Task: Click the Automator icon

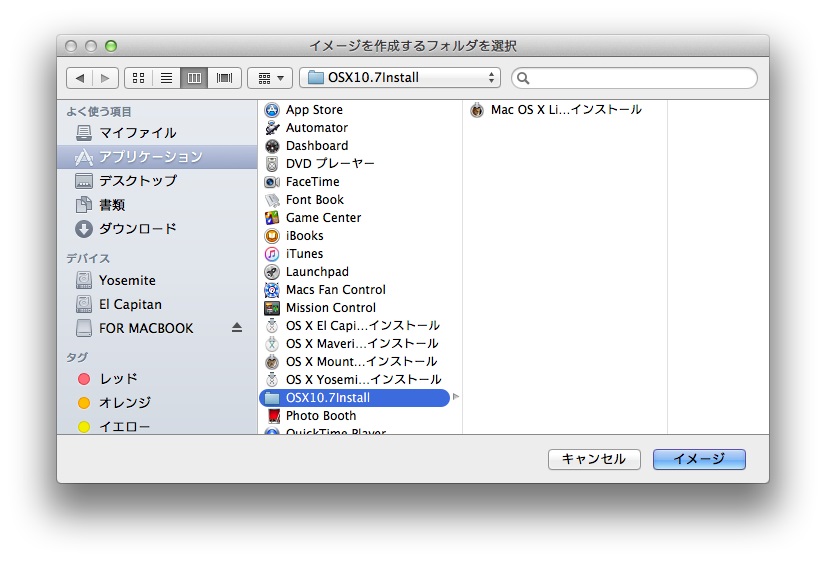Action: pyautogui.click(x=272, y=128)
